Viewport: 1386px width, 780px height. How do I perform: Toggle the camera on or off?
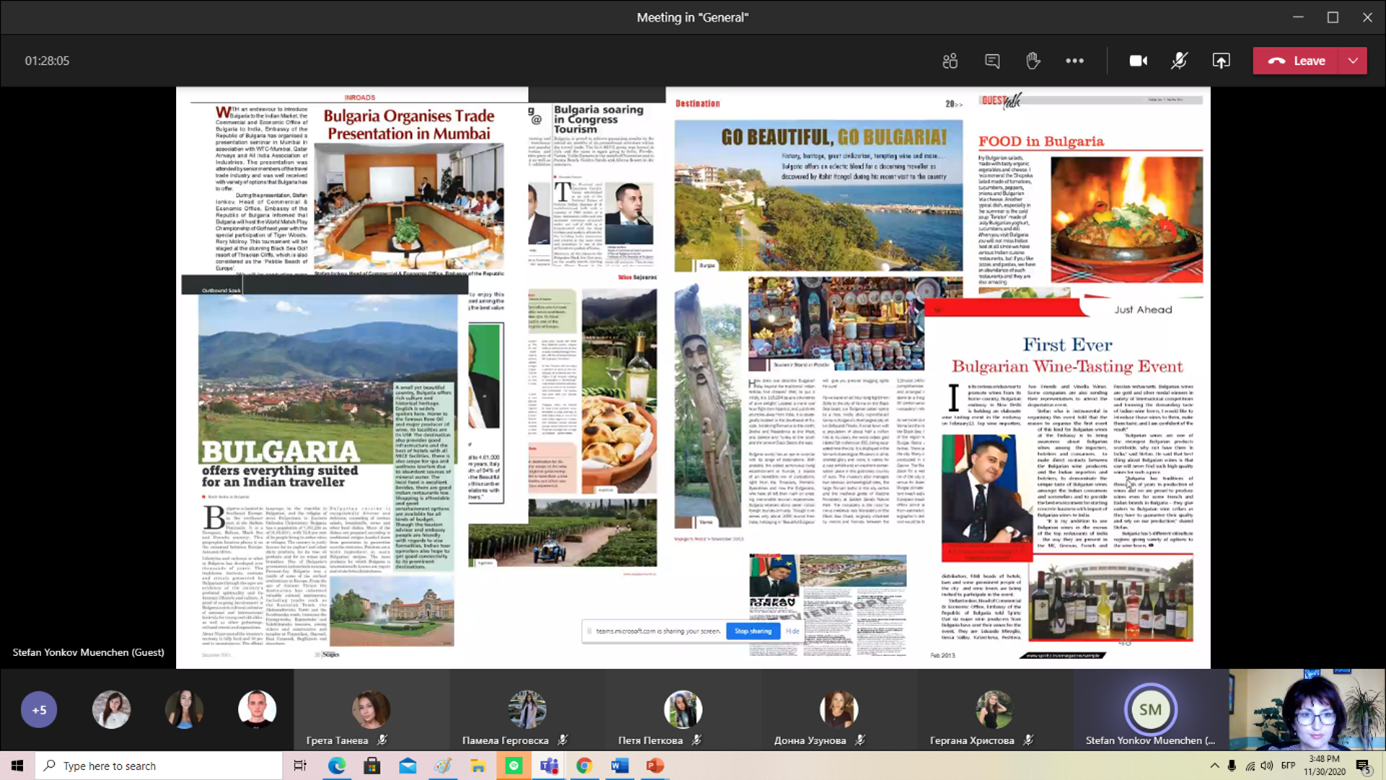(x=1138, y=61)
